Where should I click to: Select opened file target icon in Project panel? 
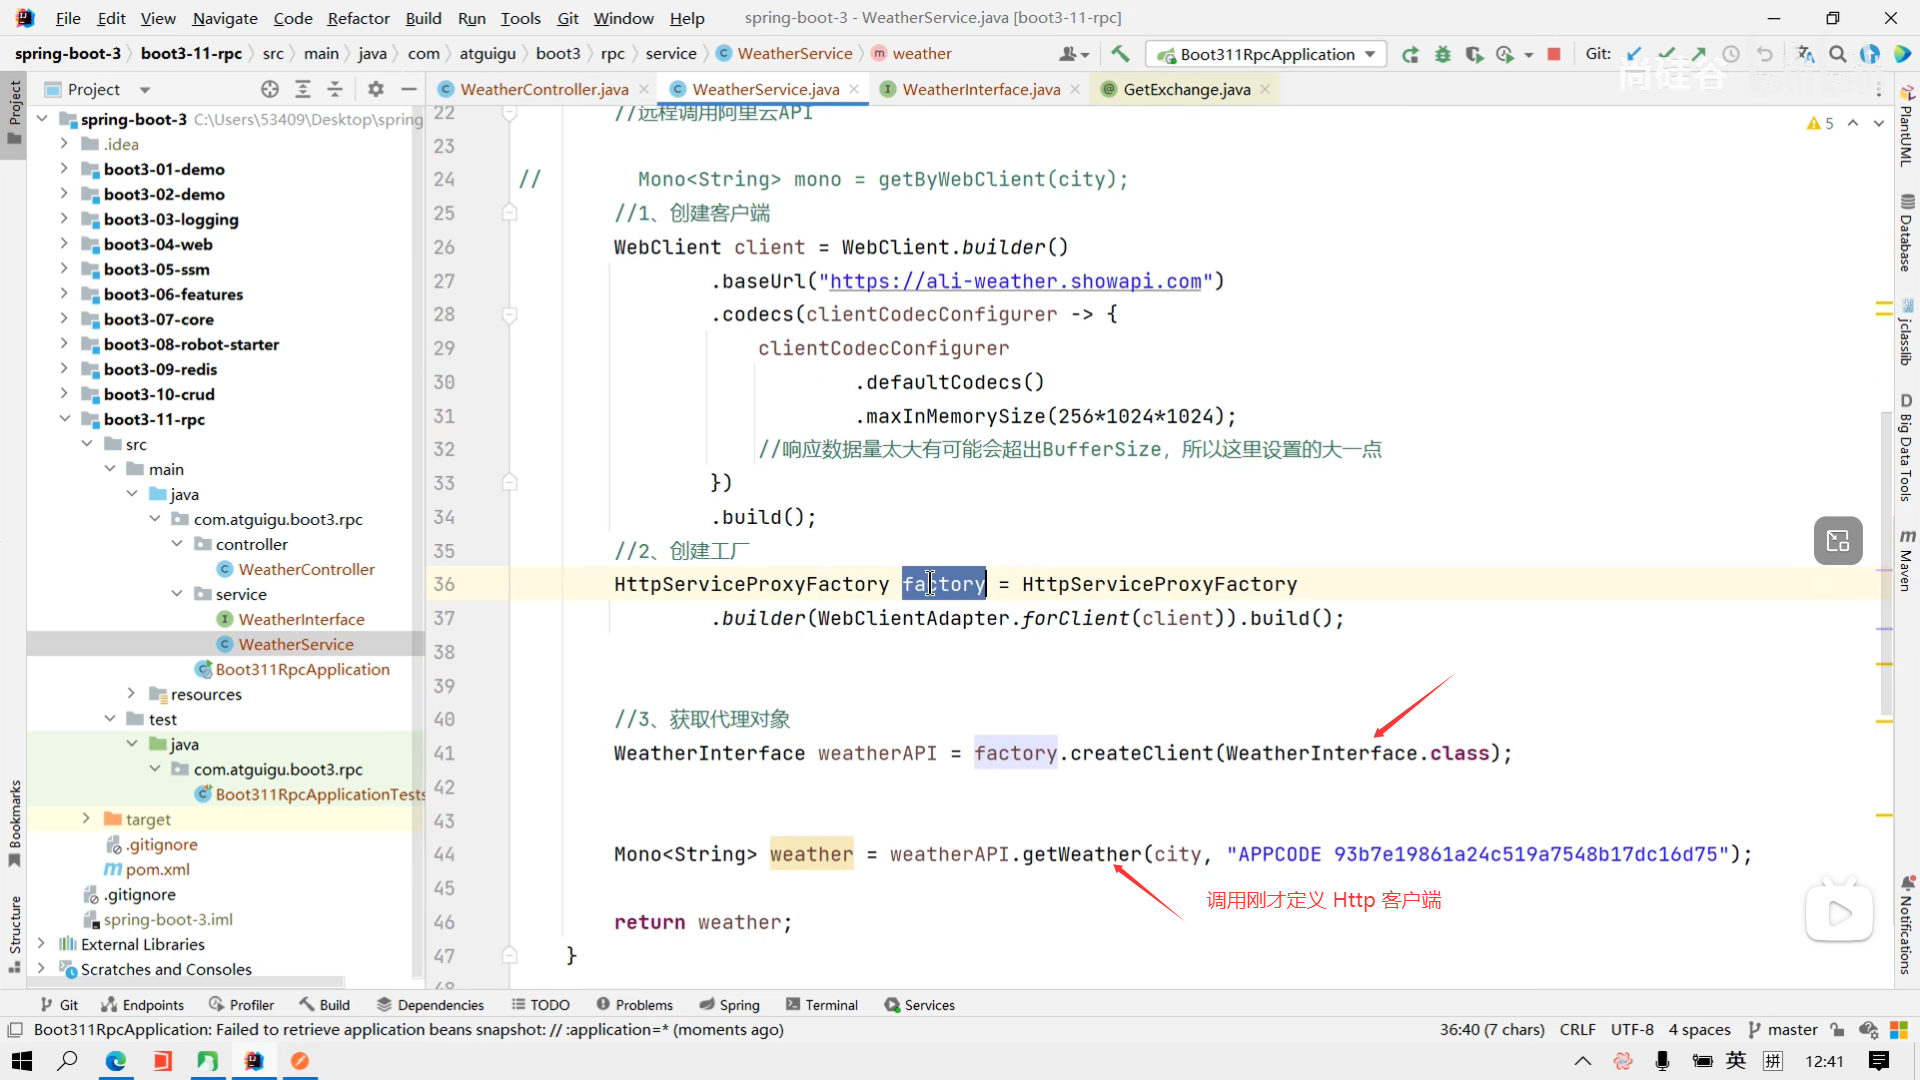coord(270,89)
